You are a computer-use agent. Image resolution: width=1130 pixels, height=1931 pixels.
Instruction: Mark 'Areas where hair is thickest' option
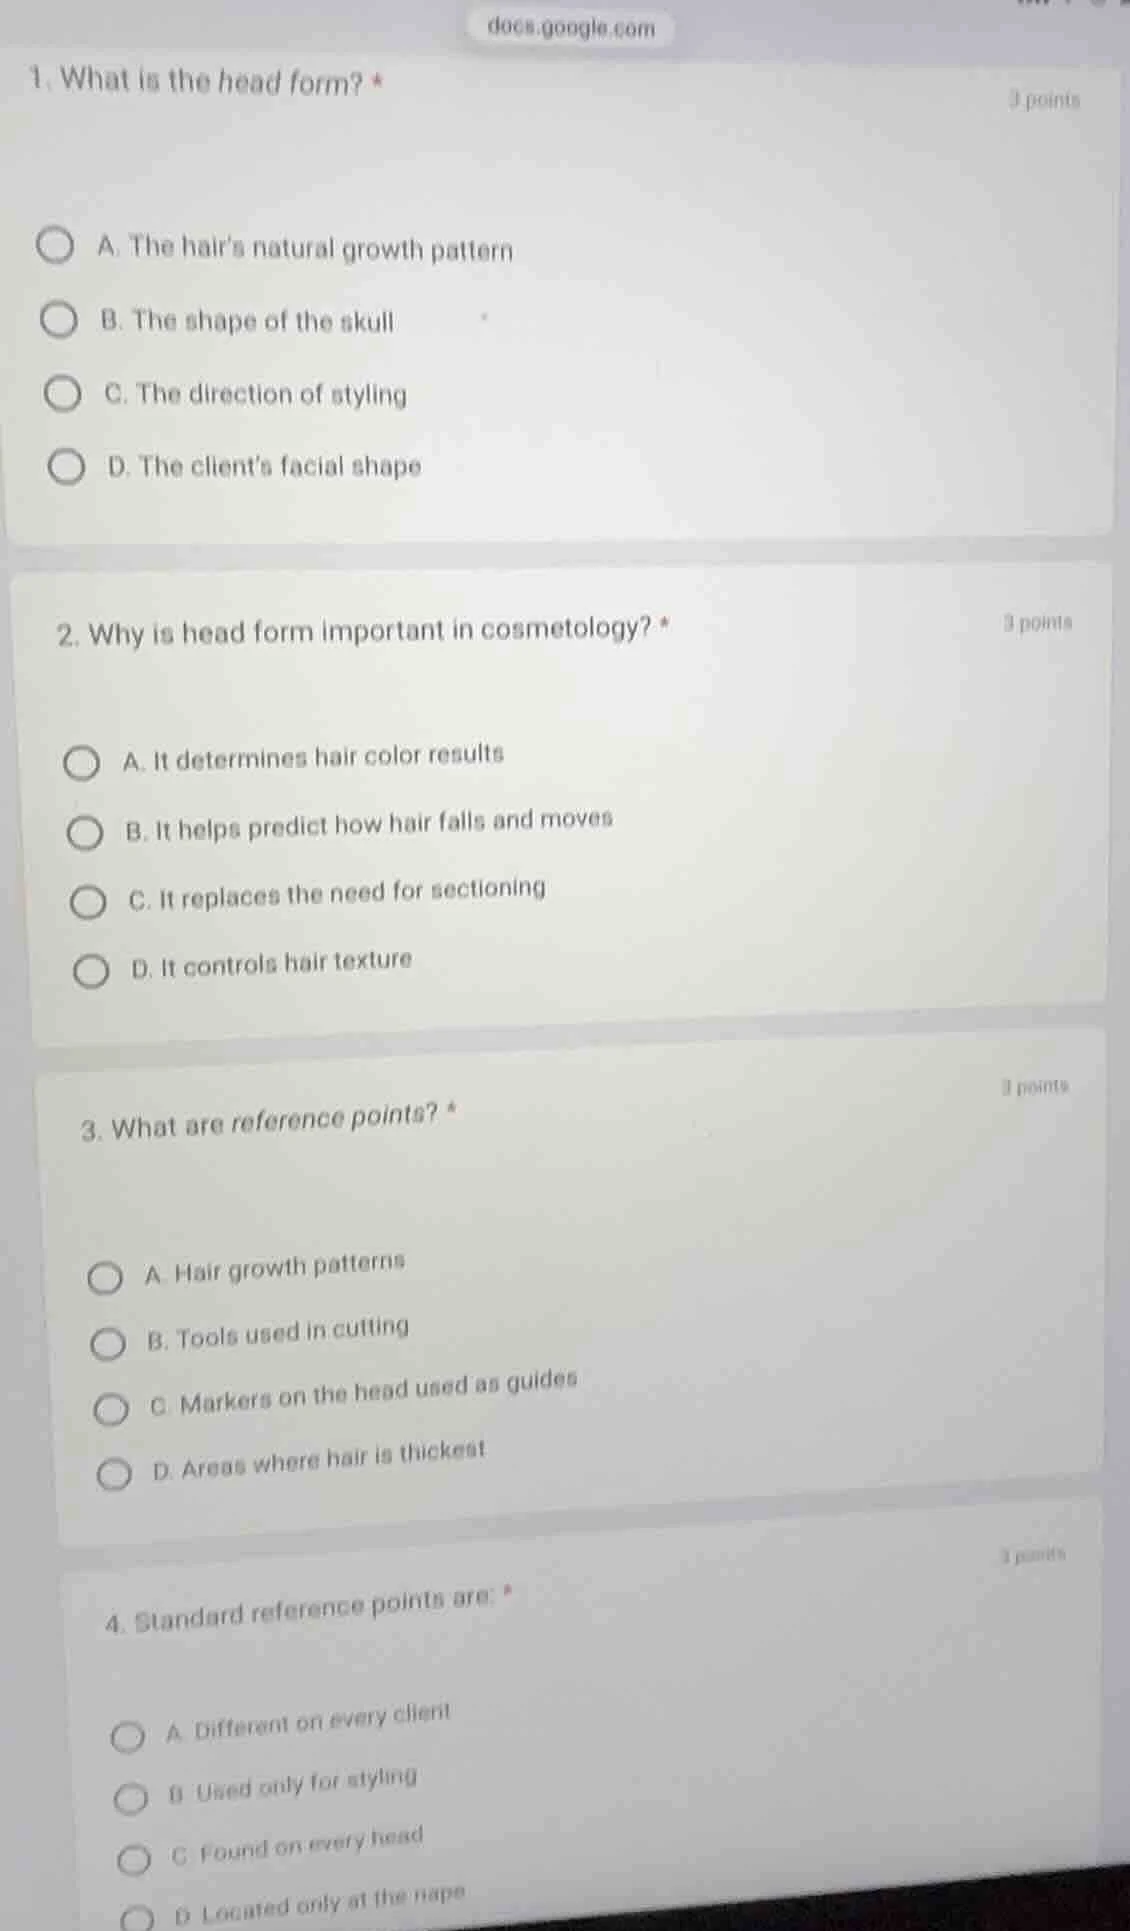pyautogui.click(x=115, y=1475)
